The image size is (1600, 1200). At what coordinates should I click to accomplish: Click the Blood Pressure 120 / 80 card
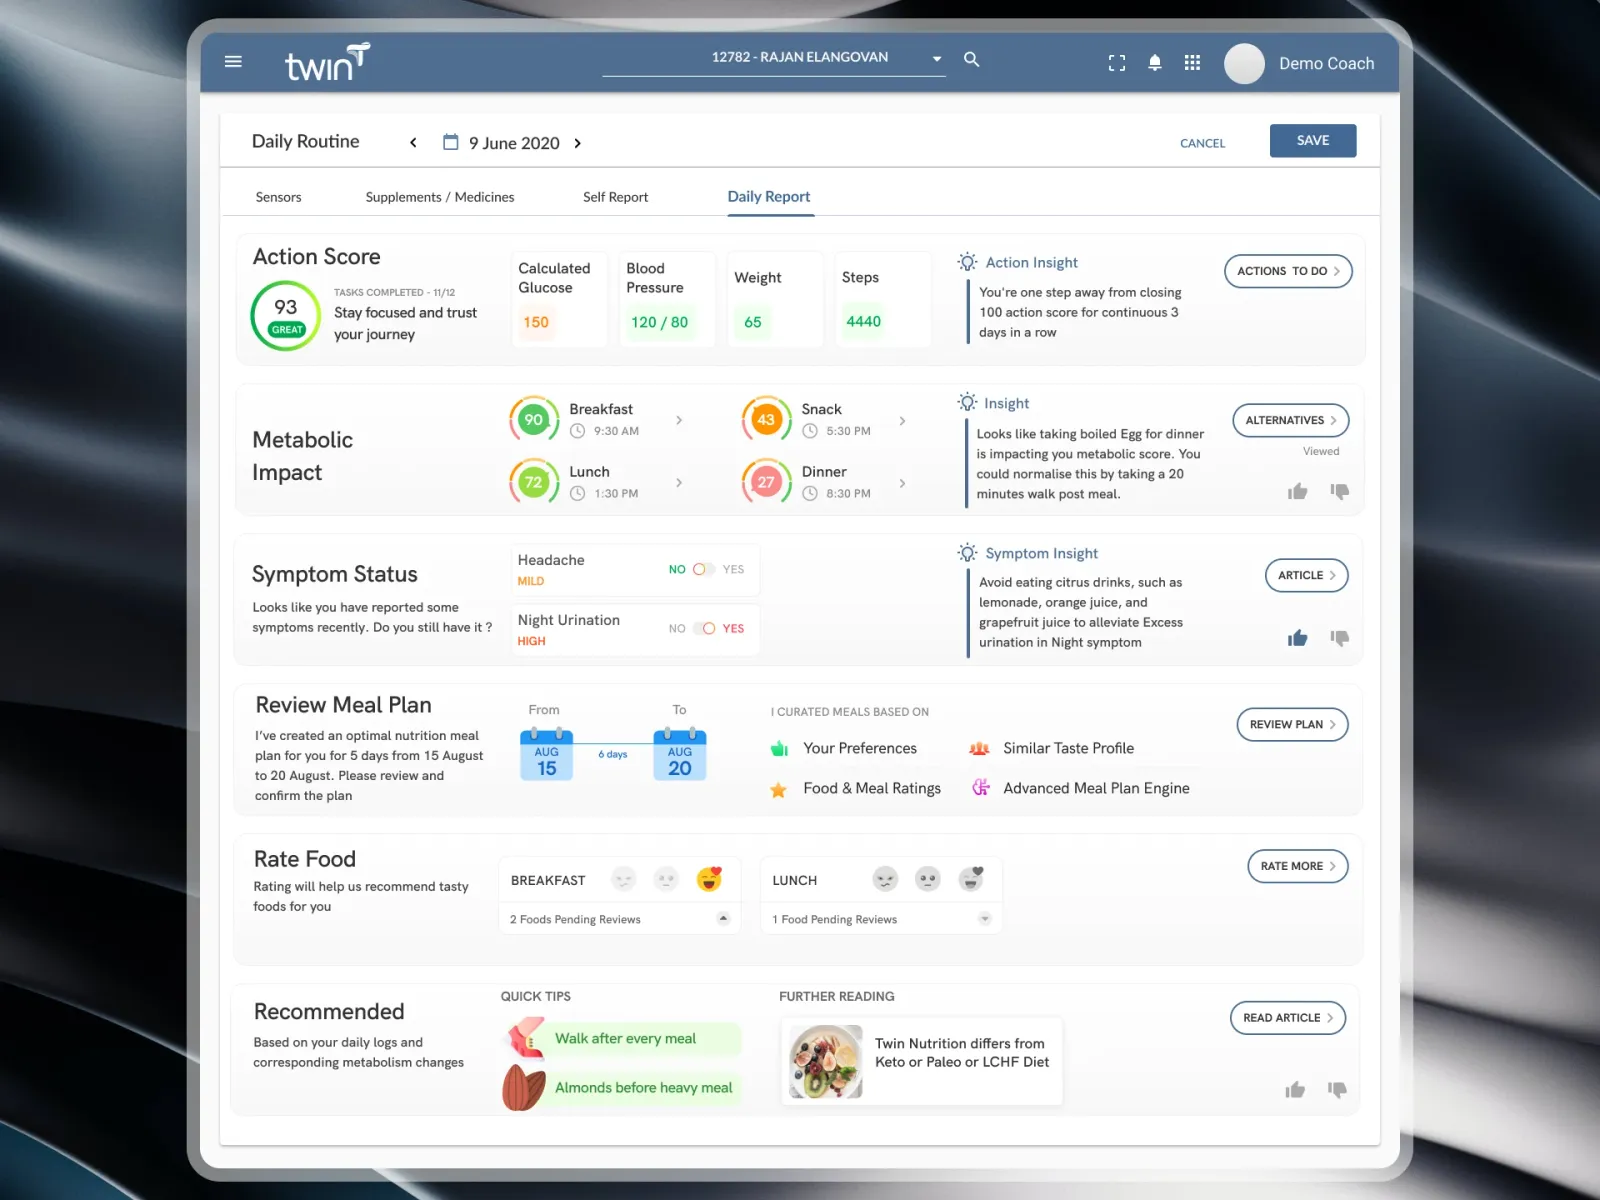667,299
